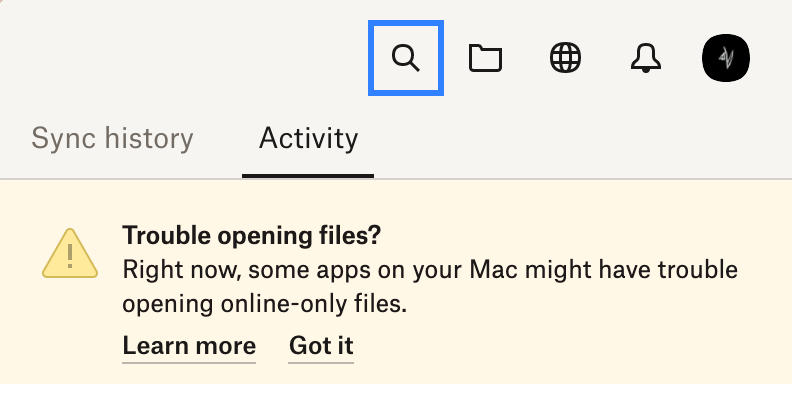Click the blank banner area right of Got it

[x=560, y=346]
